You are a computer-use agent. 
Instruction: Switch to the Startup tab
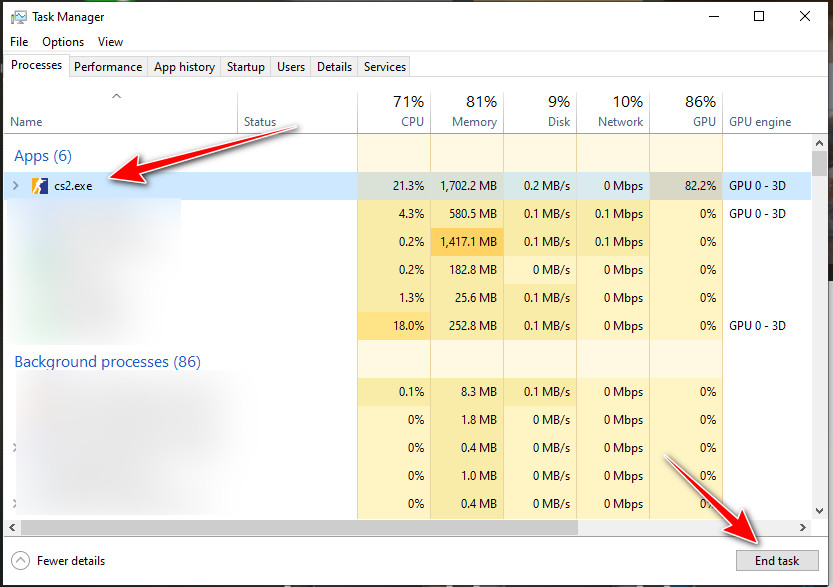coord(245,67)
